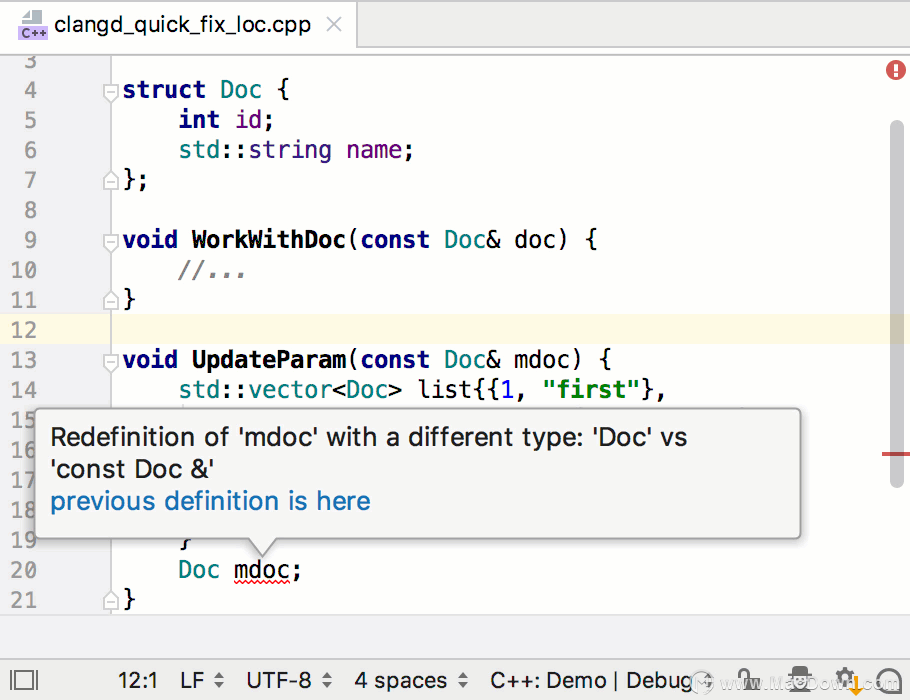The height and width of the screenshot is (700, 910).
Task: Click the "first" string literal on line 14
Action: click(x=591, y=389)
